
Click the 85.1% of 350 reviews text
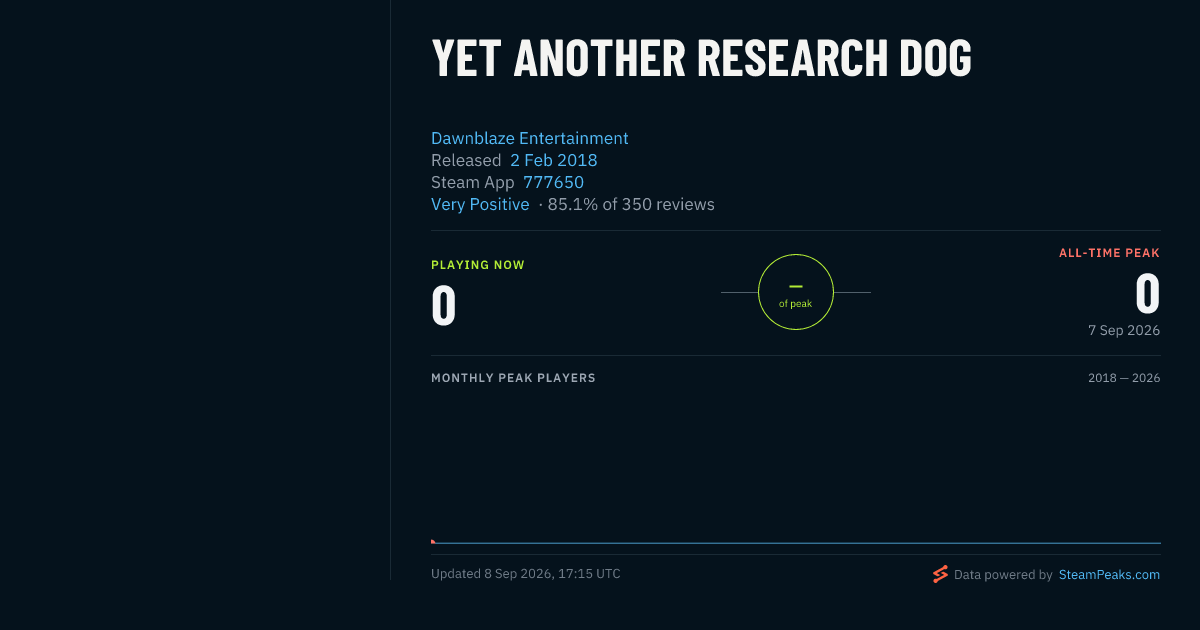point(631,204)
